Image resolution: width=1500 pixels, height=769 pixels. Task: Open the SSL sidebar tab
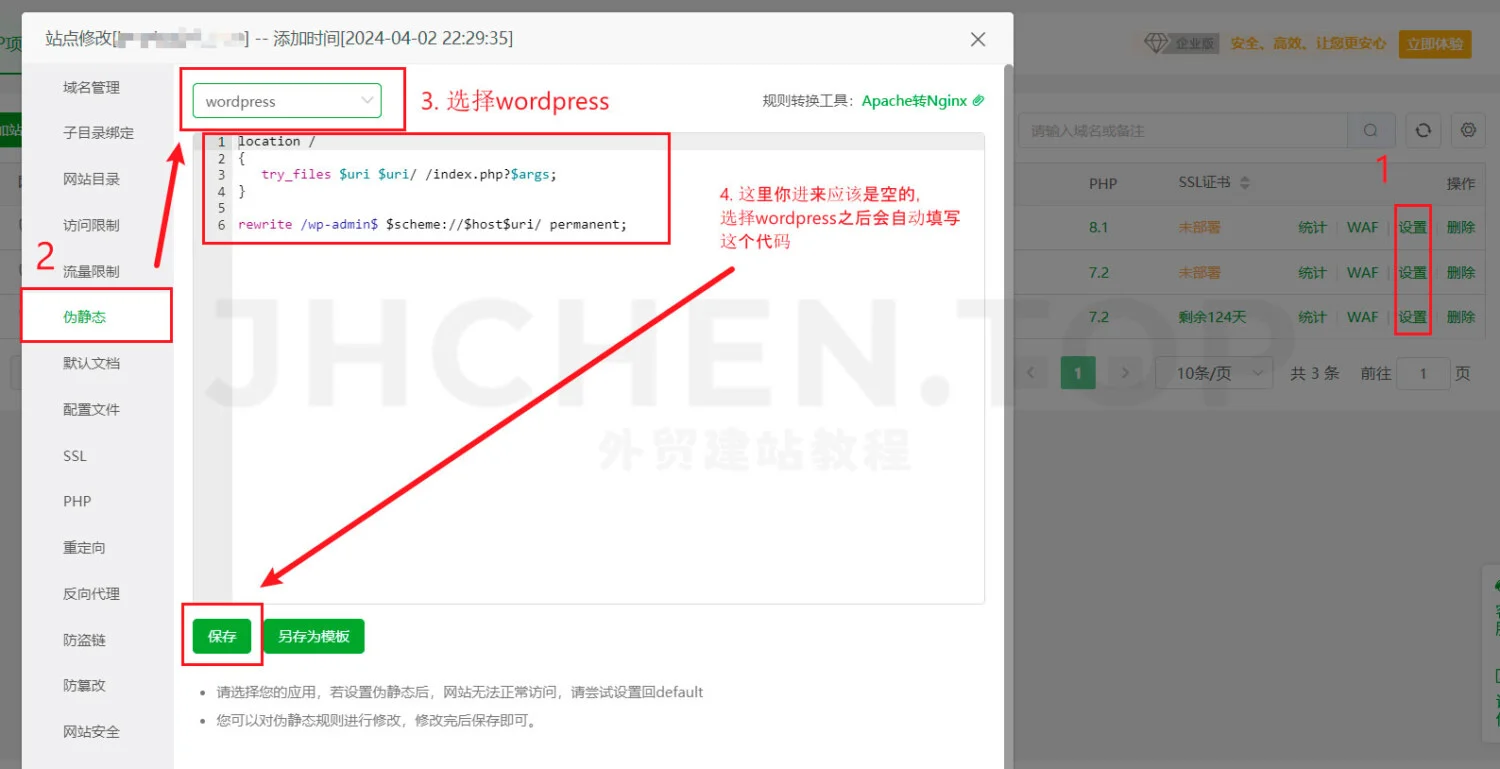pyautogui.click(x=75, y=456)
